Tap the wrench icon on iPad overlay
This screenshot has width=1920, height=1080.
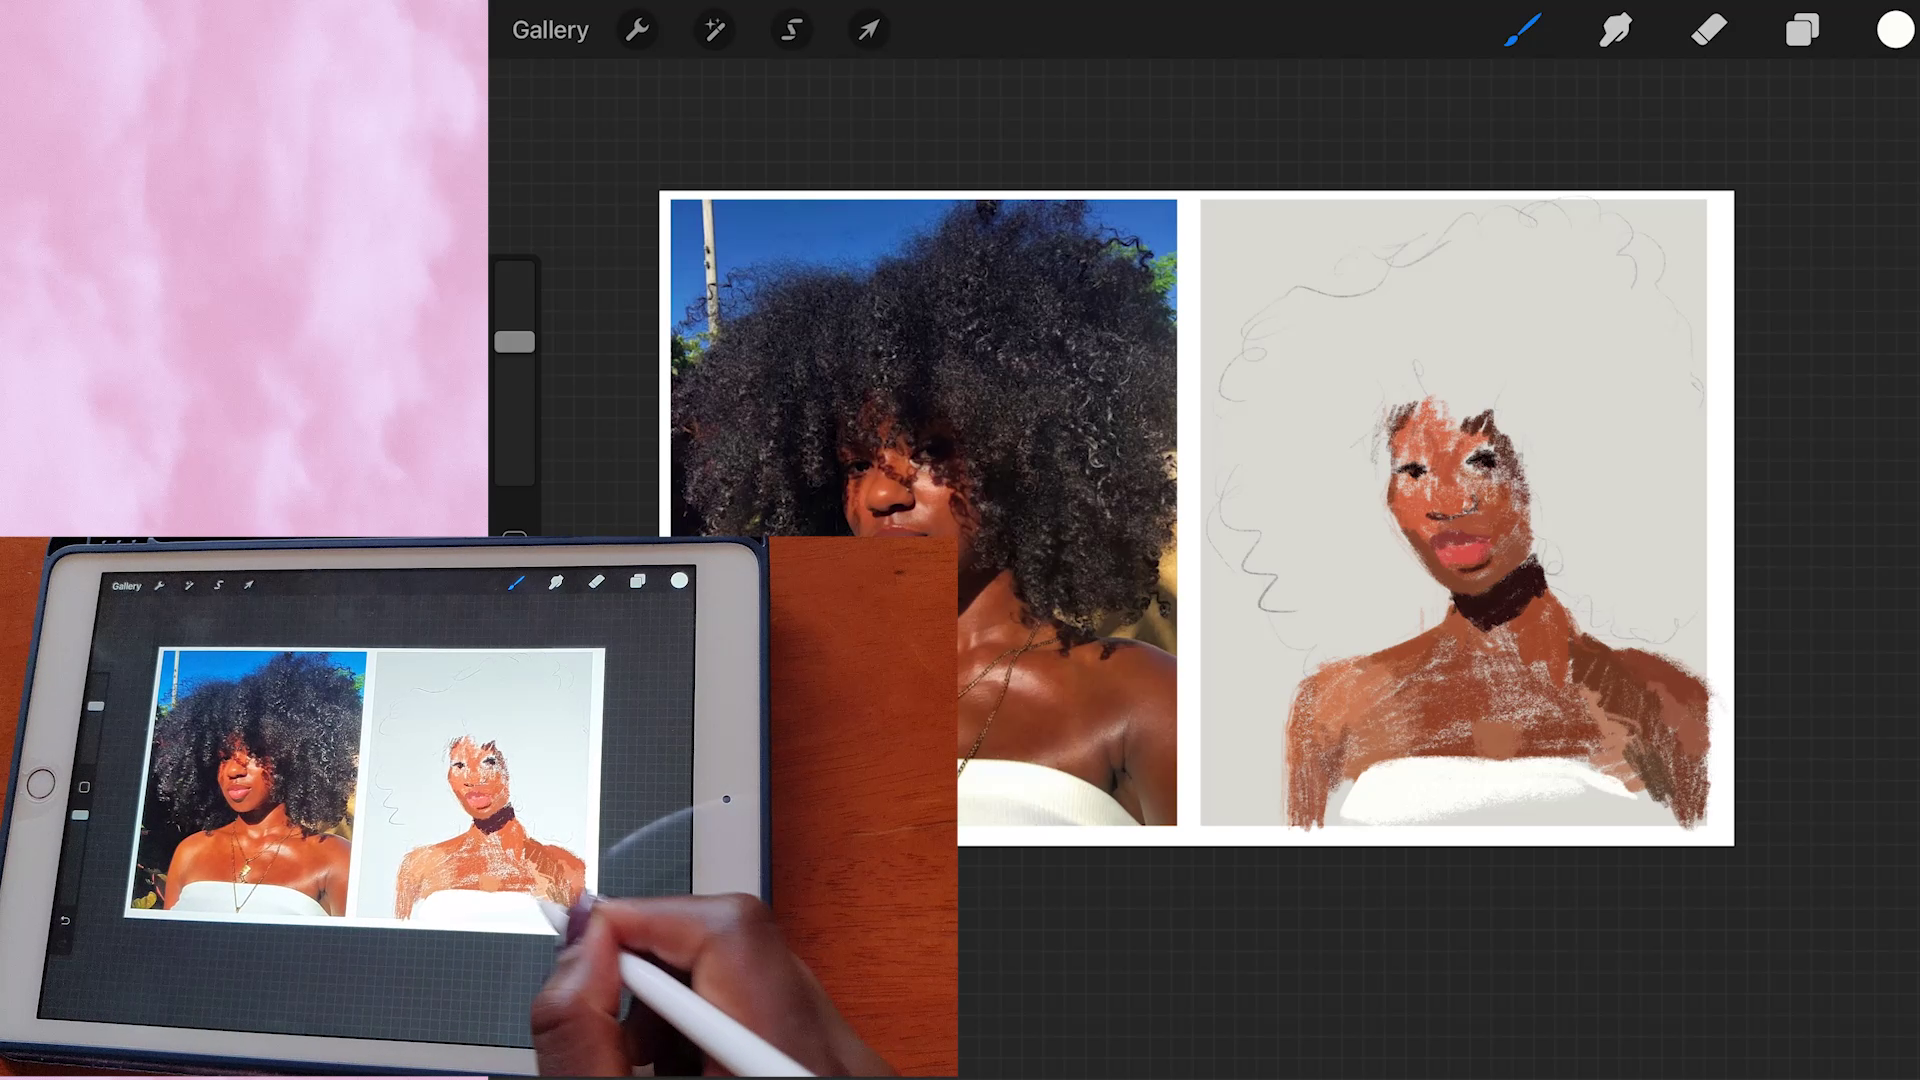click(160, 585)
